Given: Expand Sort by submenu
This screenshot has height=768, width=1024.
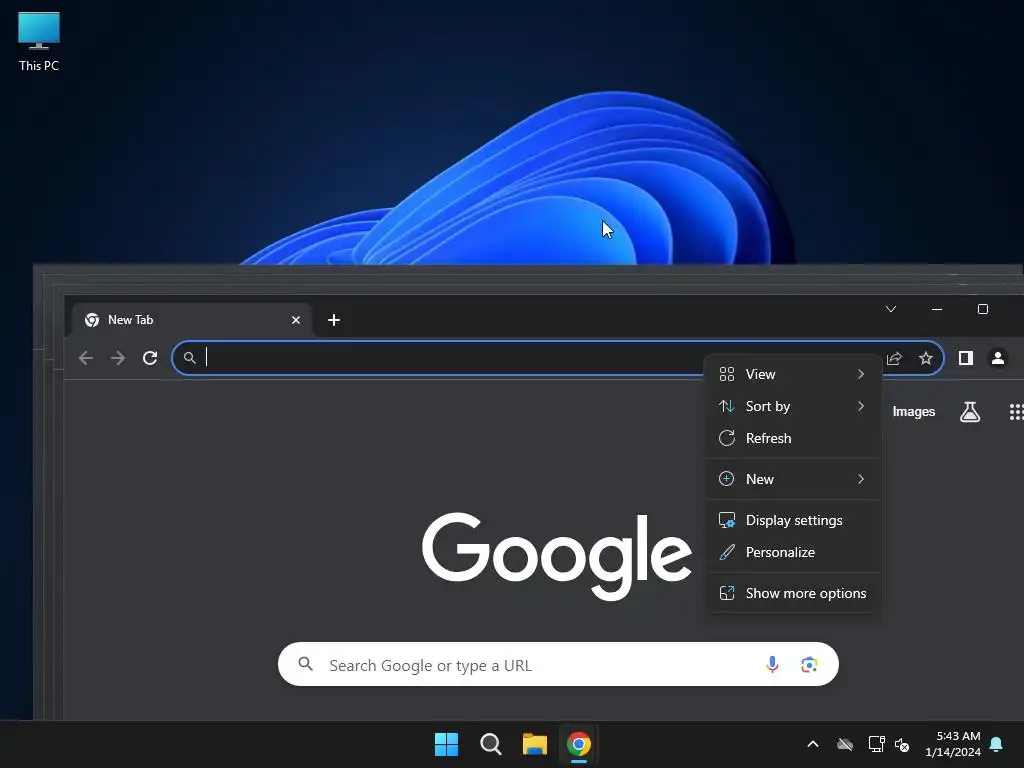Looking at the screenshot, I should (792, 406).
